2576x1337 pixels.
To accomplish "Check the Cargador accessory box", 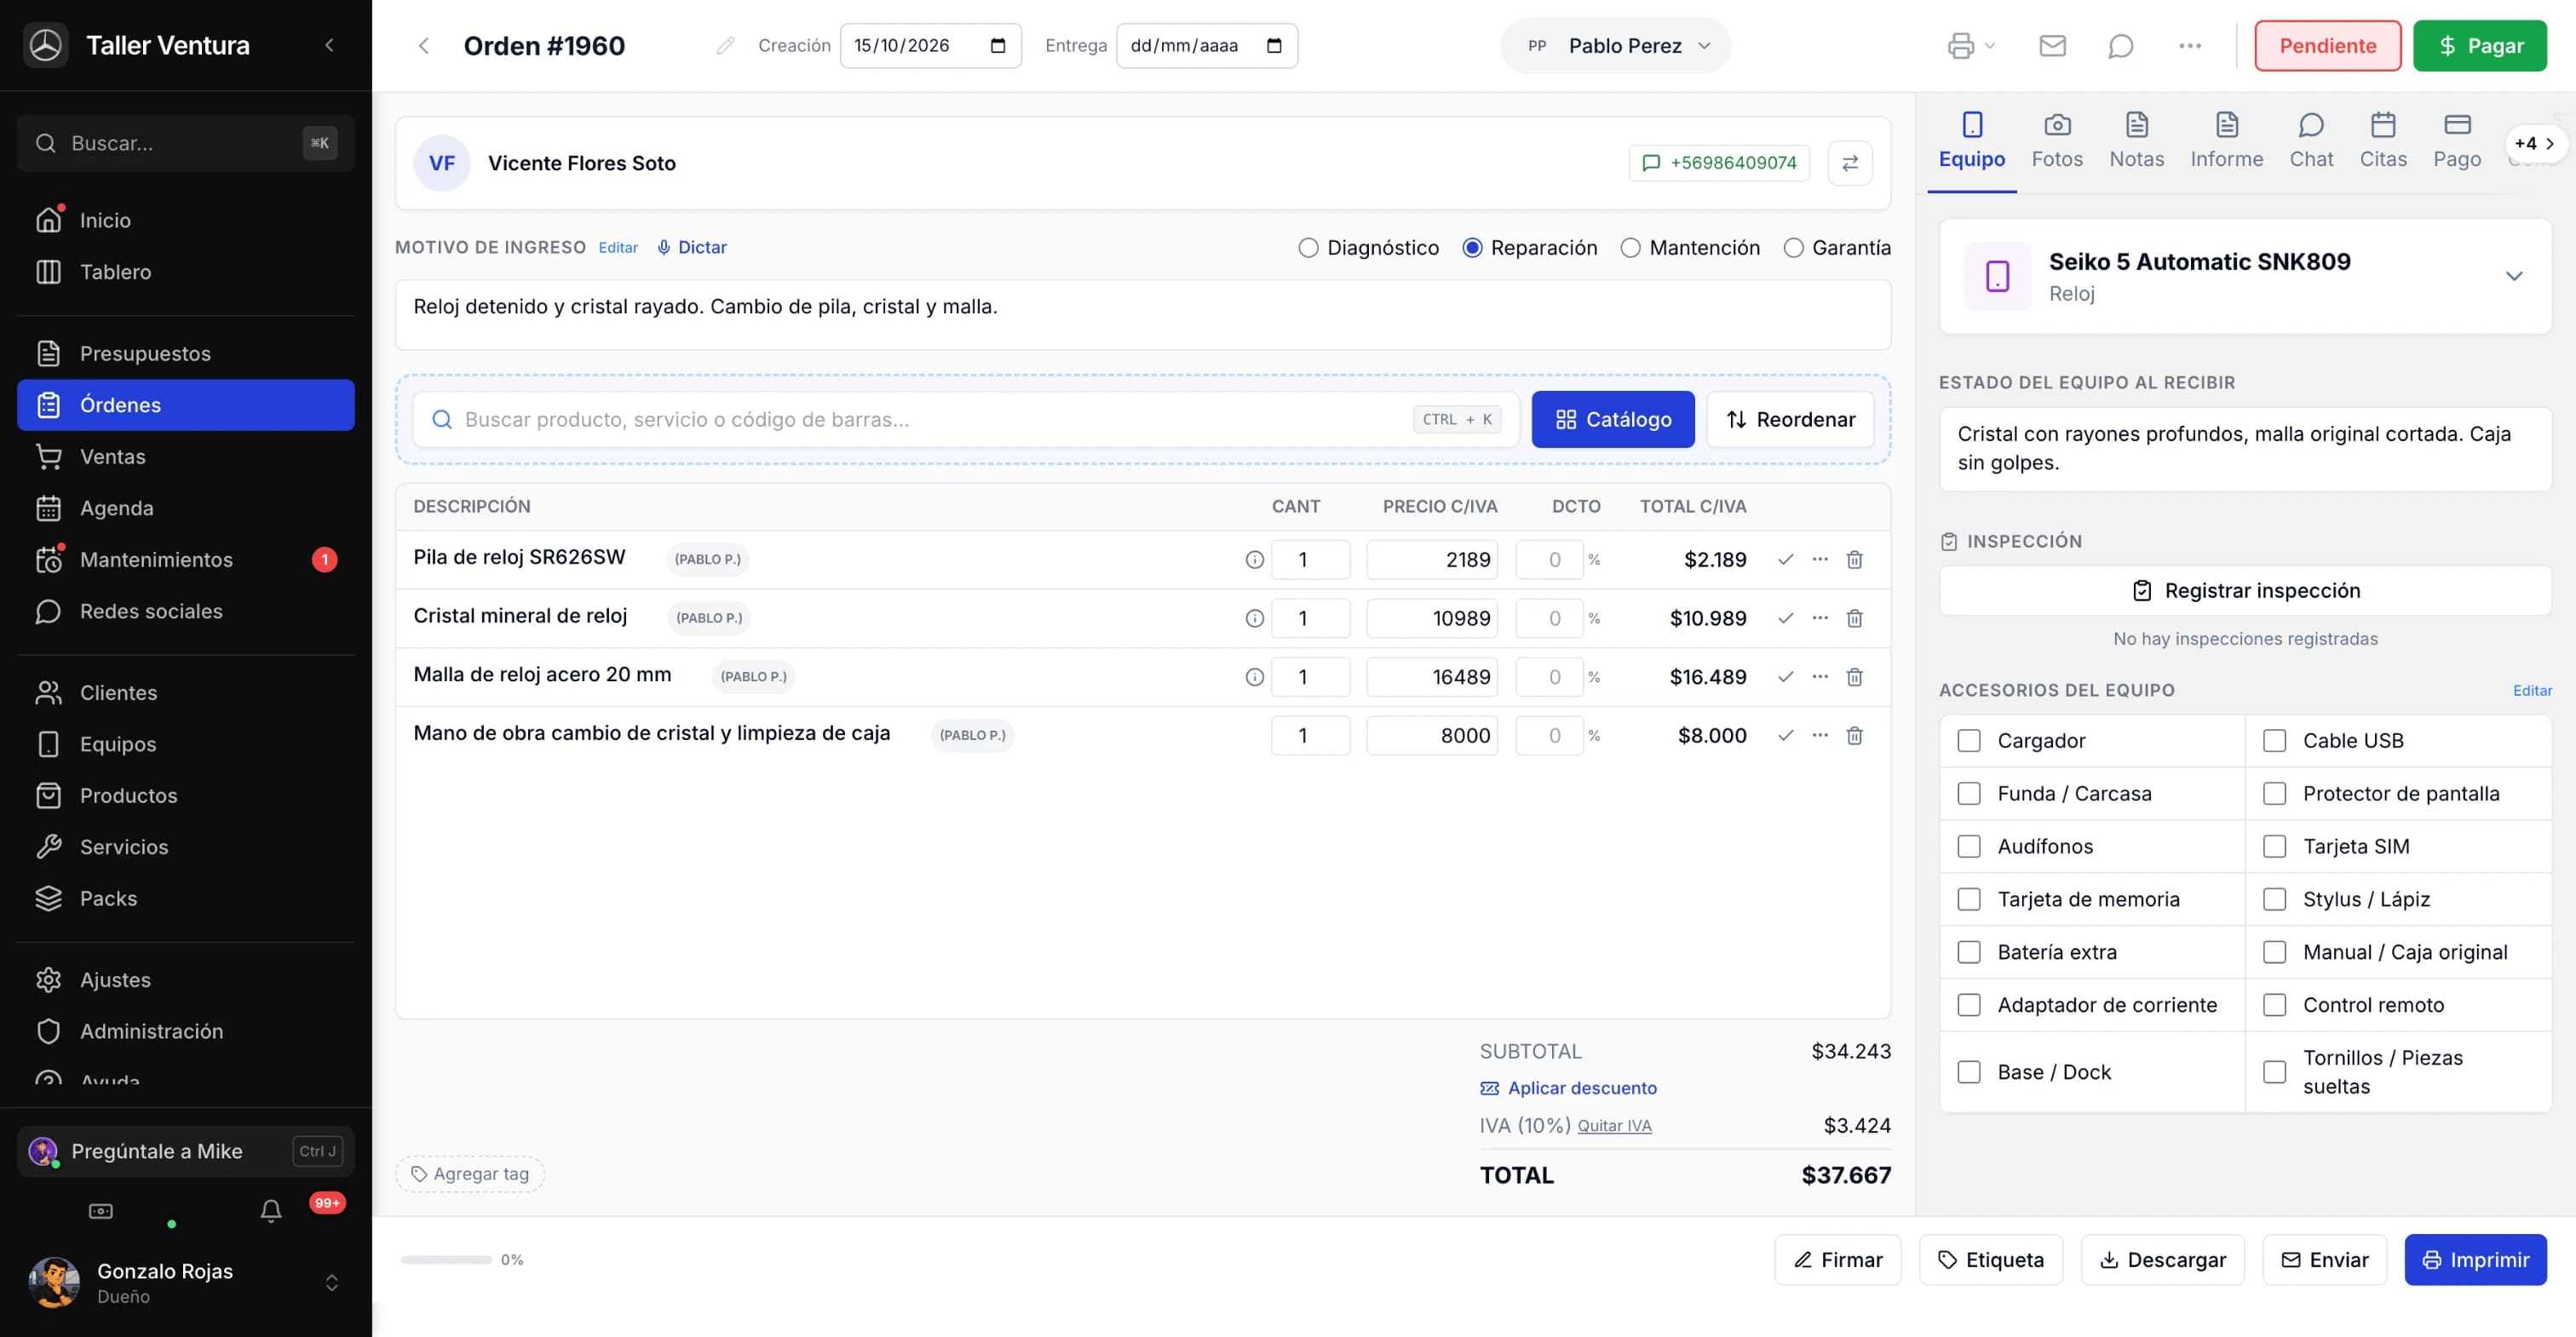I will click(x=1969, y=741).
